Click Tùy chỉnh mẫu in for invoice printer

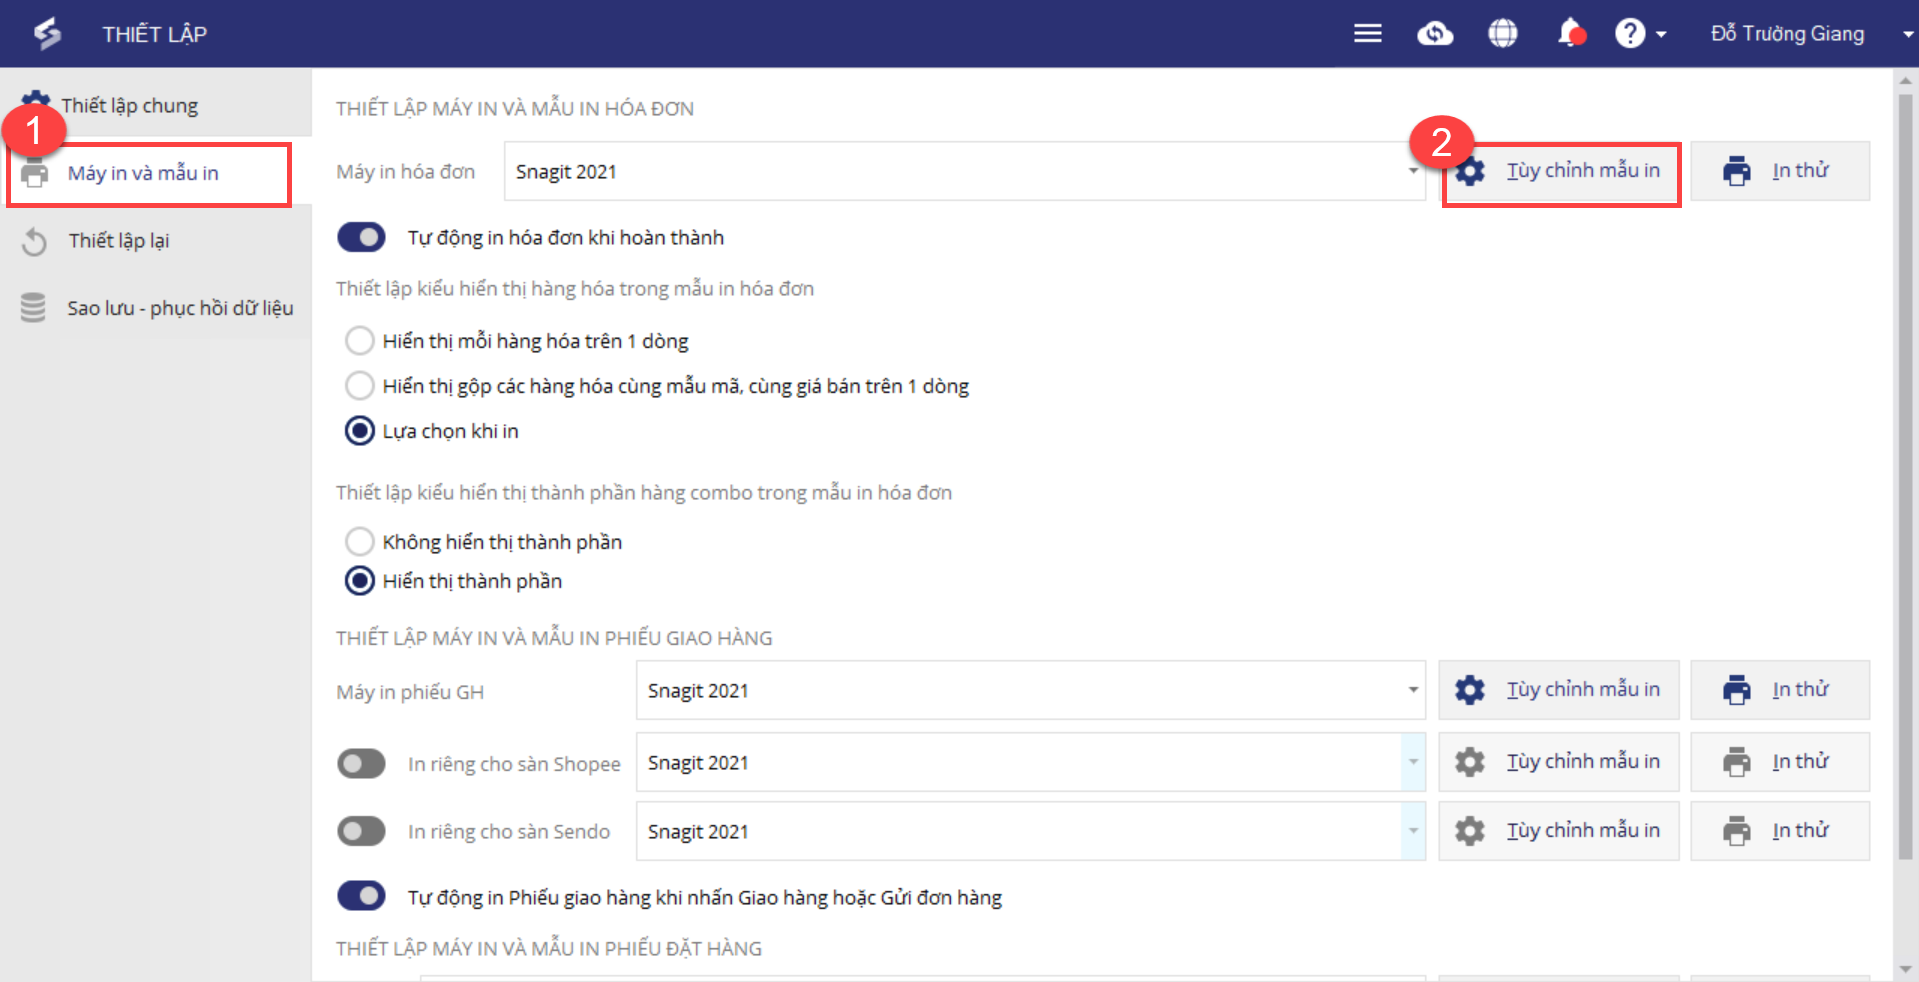(x=1560, y=172)
